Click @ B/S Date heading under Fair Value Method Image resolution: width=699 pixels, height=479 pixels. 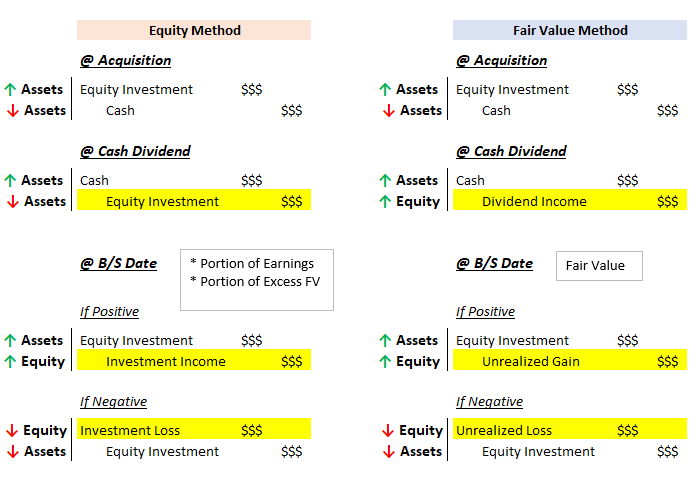click(494, 264)
